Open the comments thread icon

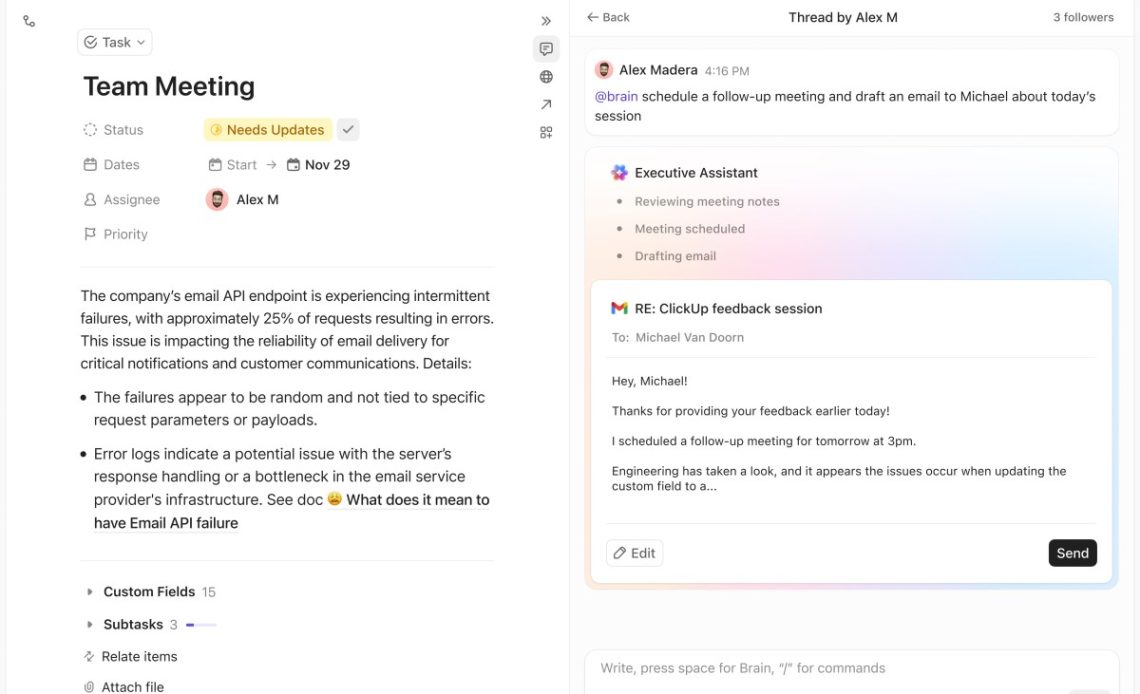pyautogui.click(x=546, y=49)
